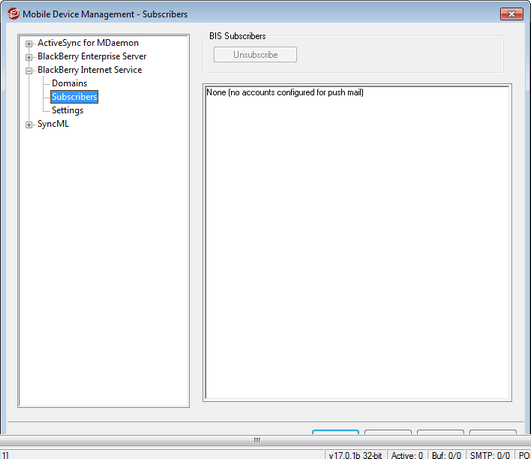The image size is (531, 459).
Task: Select the Subscribers tree item
Action: [x=74, y=97]
